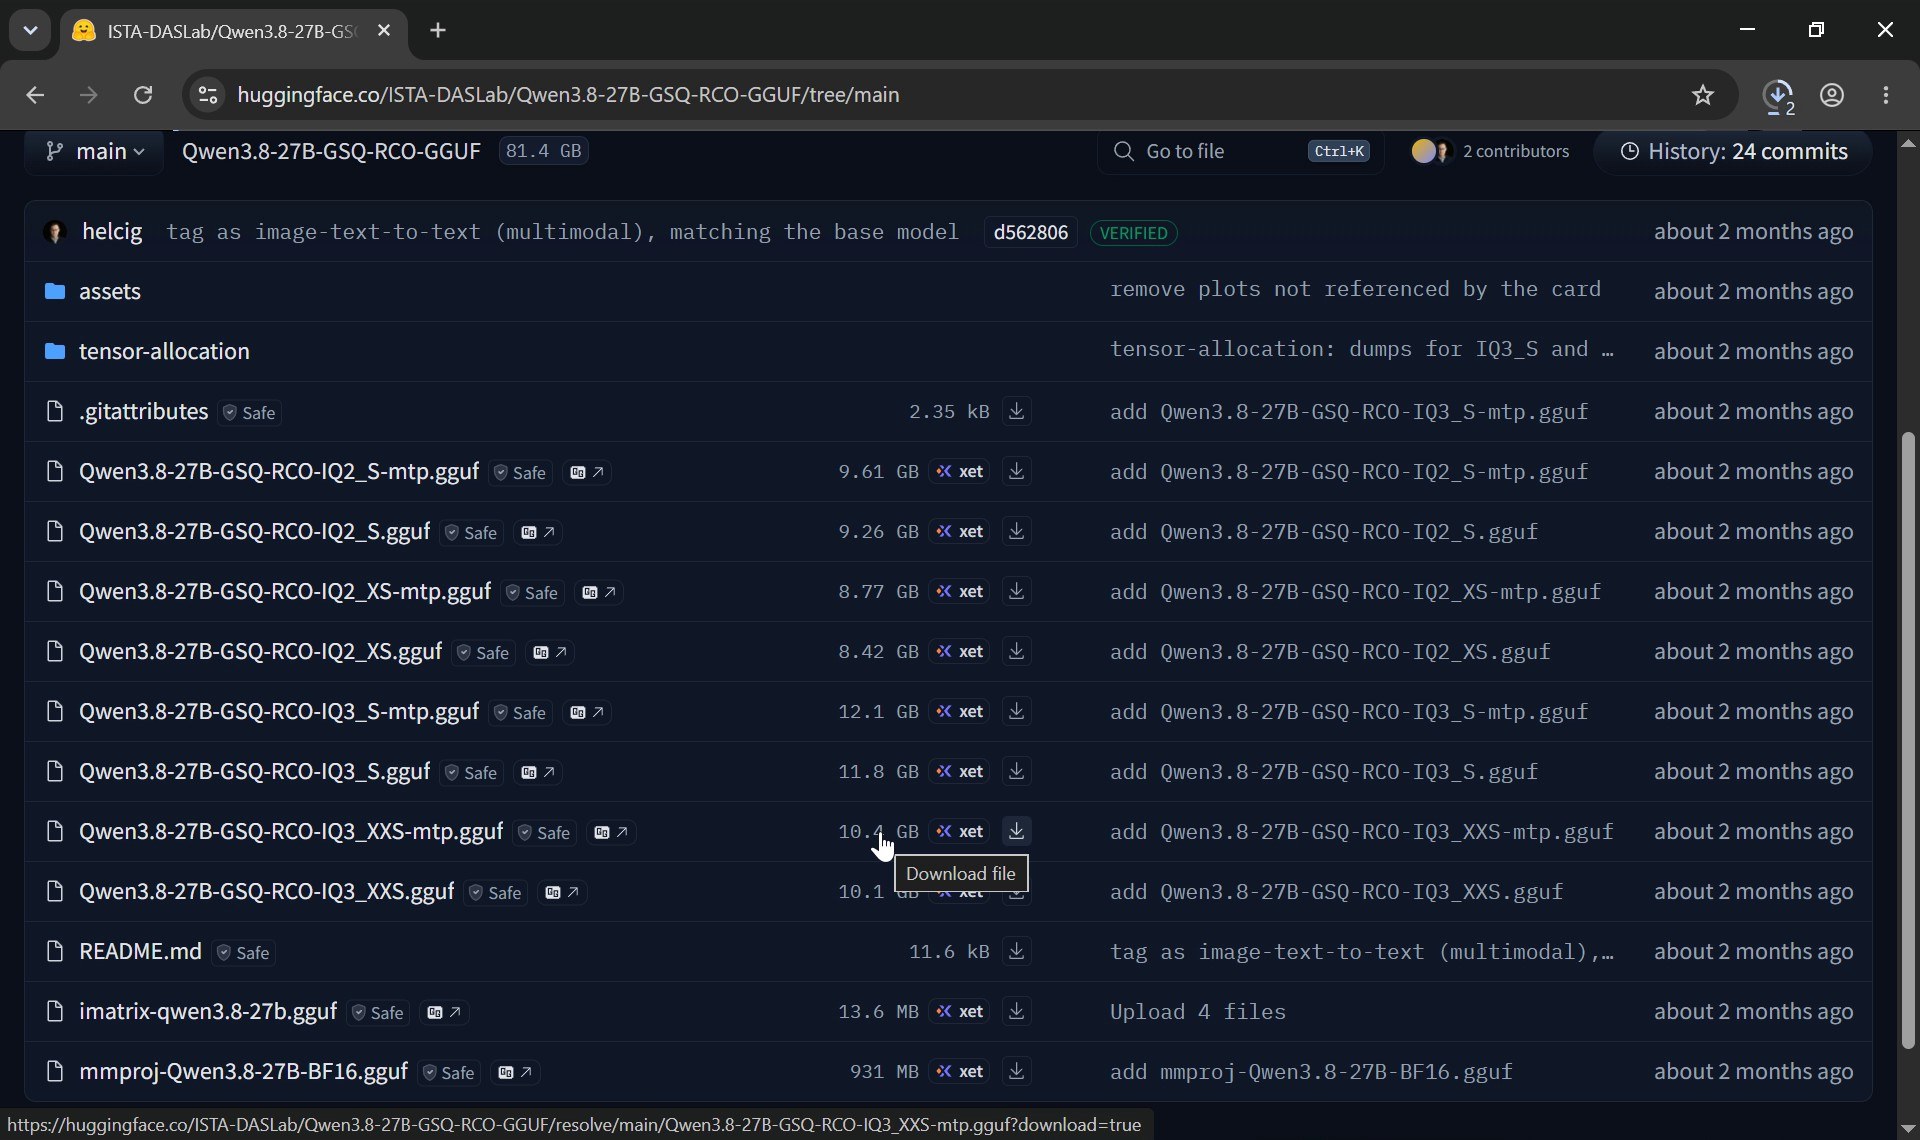The width and height of the screenshot is (1920, 1140).
Task: Download the IQ2_S.gguf file
Action: [1016, 531]
